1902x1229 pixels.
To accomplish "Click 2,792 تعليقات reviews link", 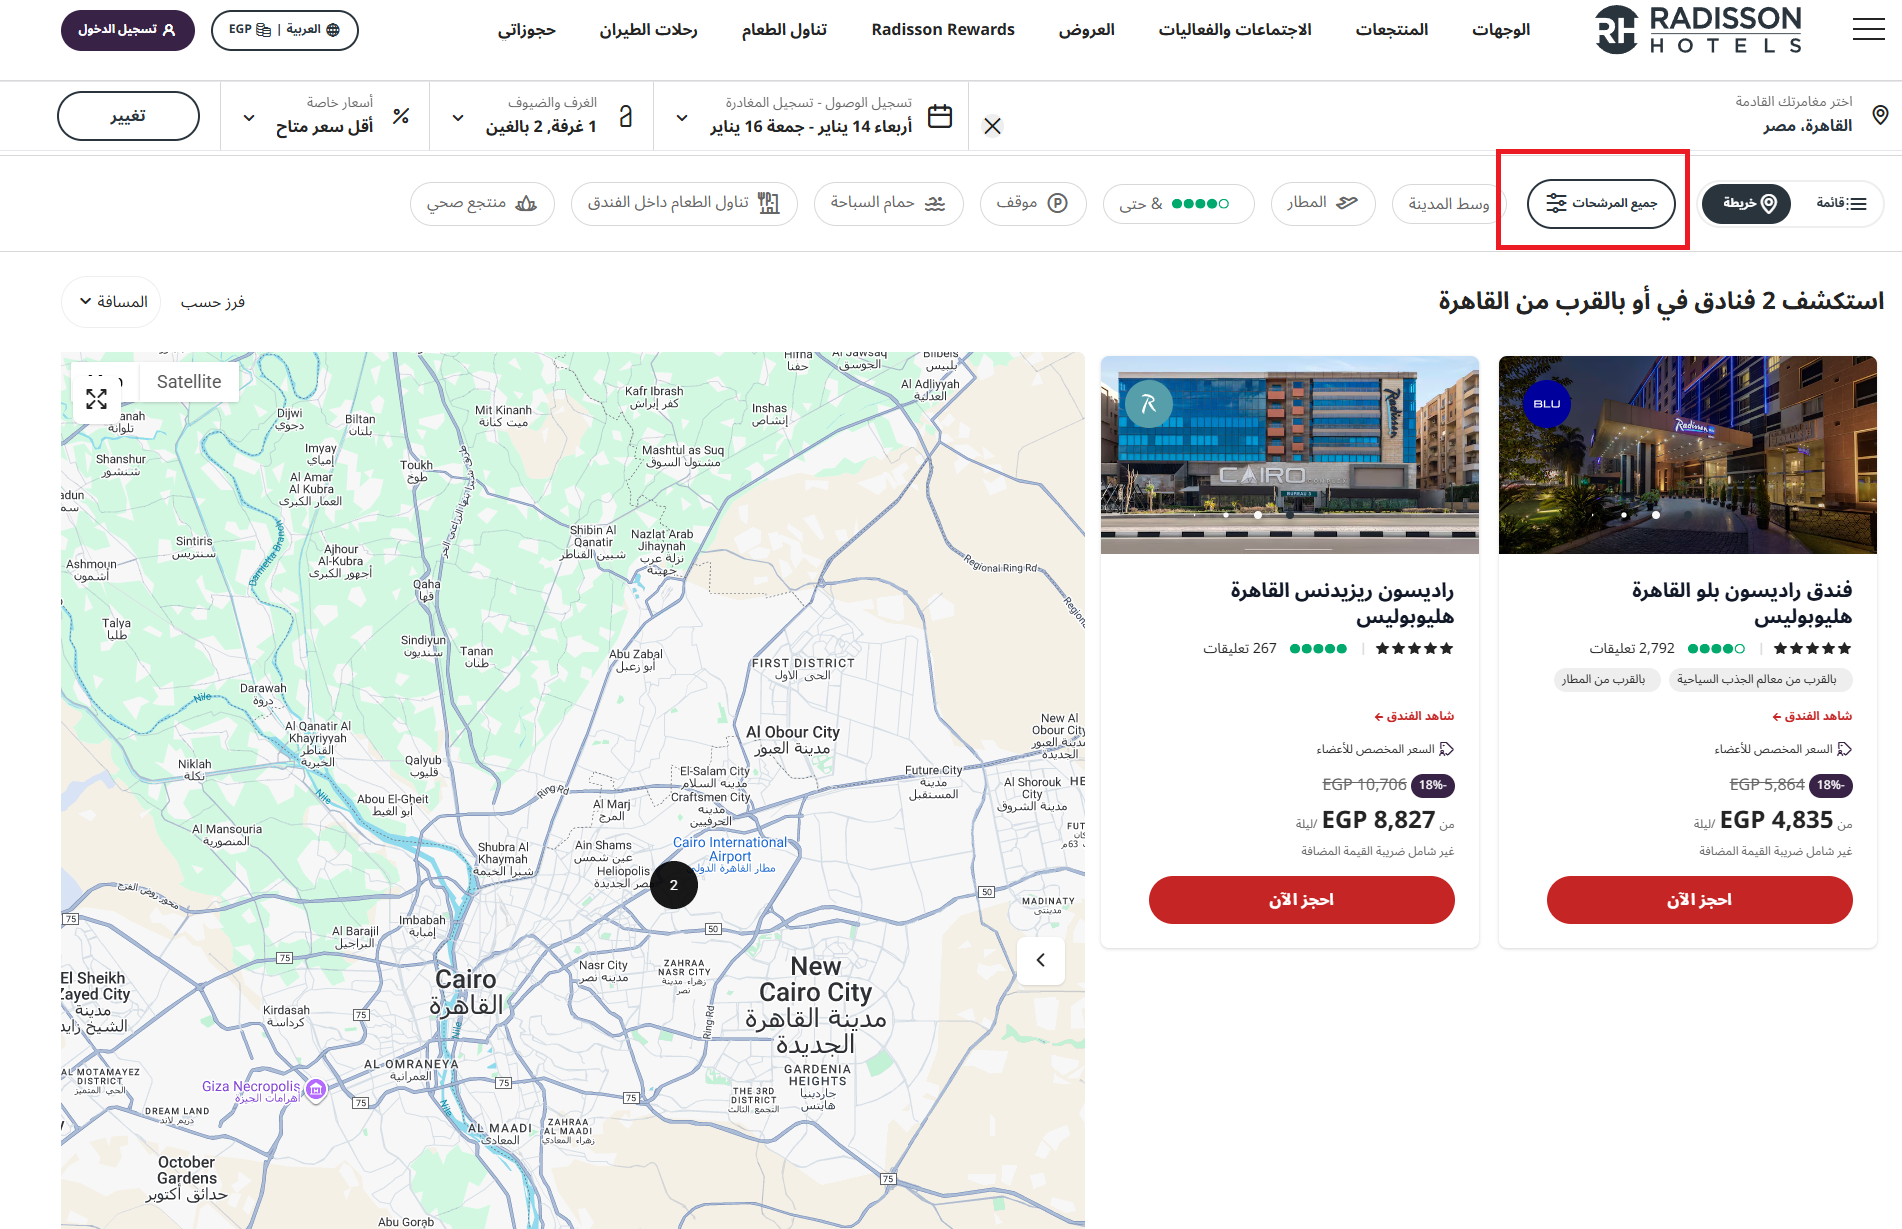I will point(1632,648).
